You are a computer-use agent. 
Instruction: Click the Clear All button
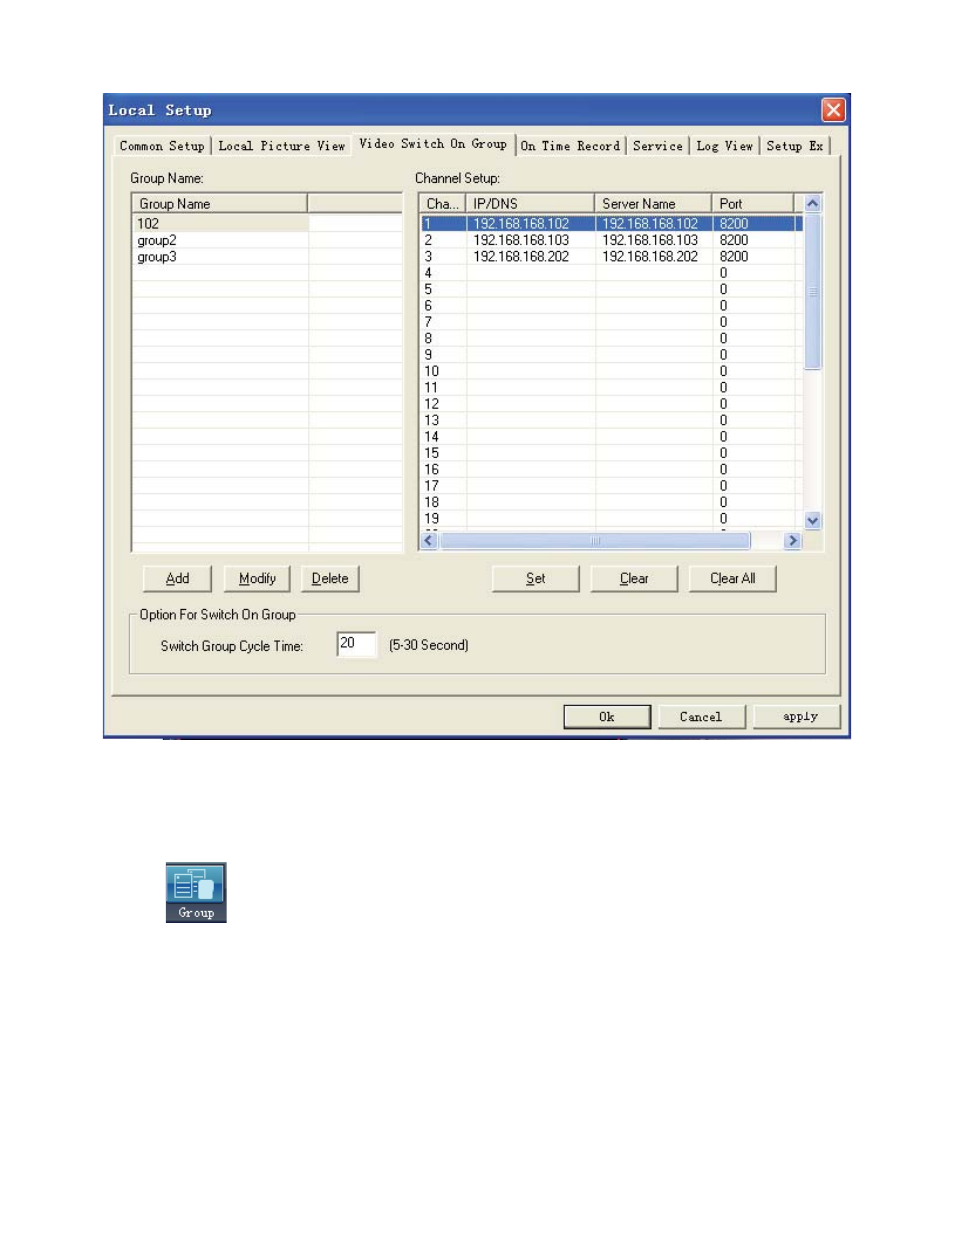coord(733,579)
